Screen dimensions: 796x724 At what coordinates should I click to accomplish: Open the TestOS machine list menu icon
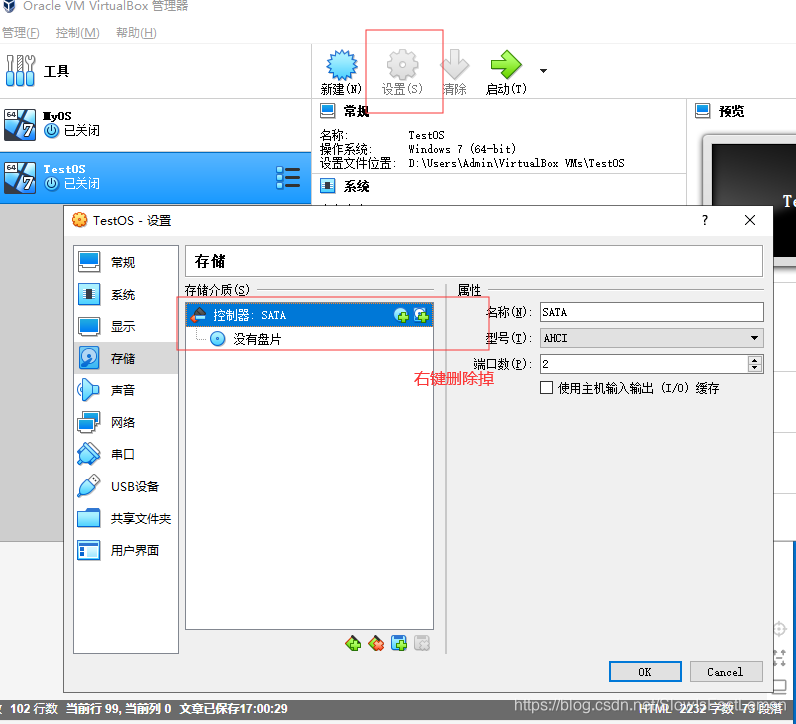288,178
